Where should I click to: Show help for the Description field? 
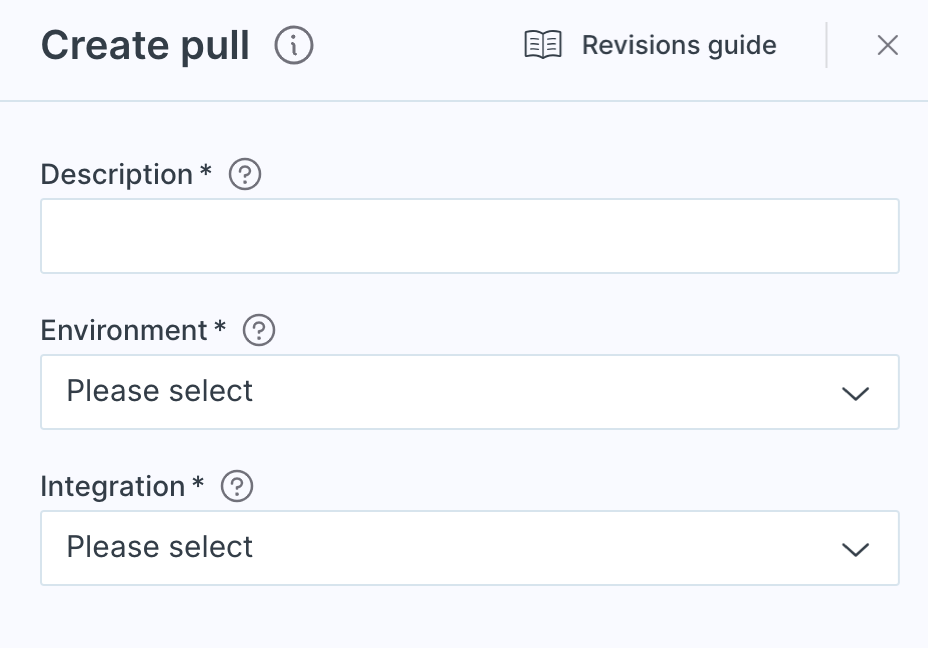pyautogui.click(x=245, y=175)
